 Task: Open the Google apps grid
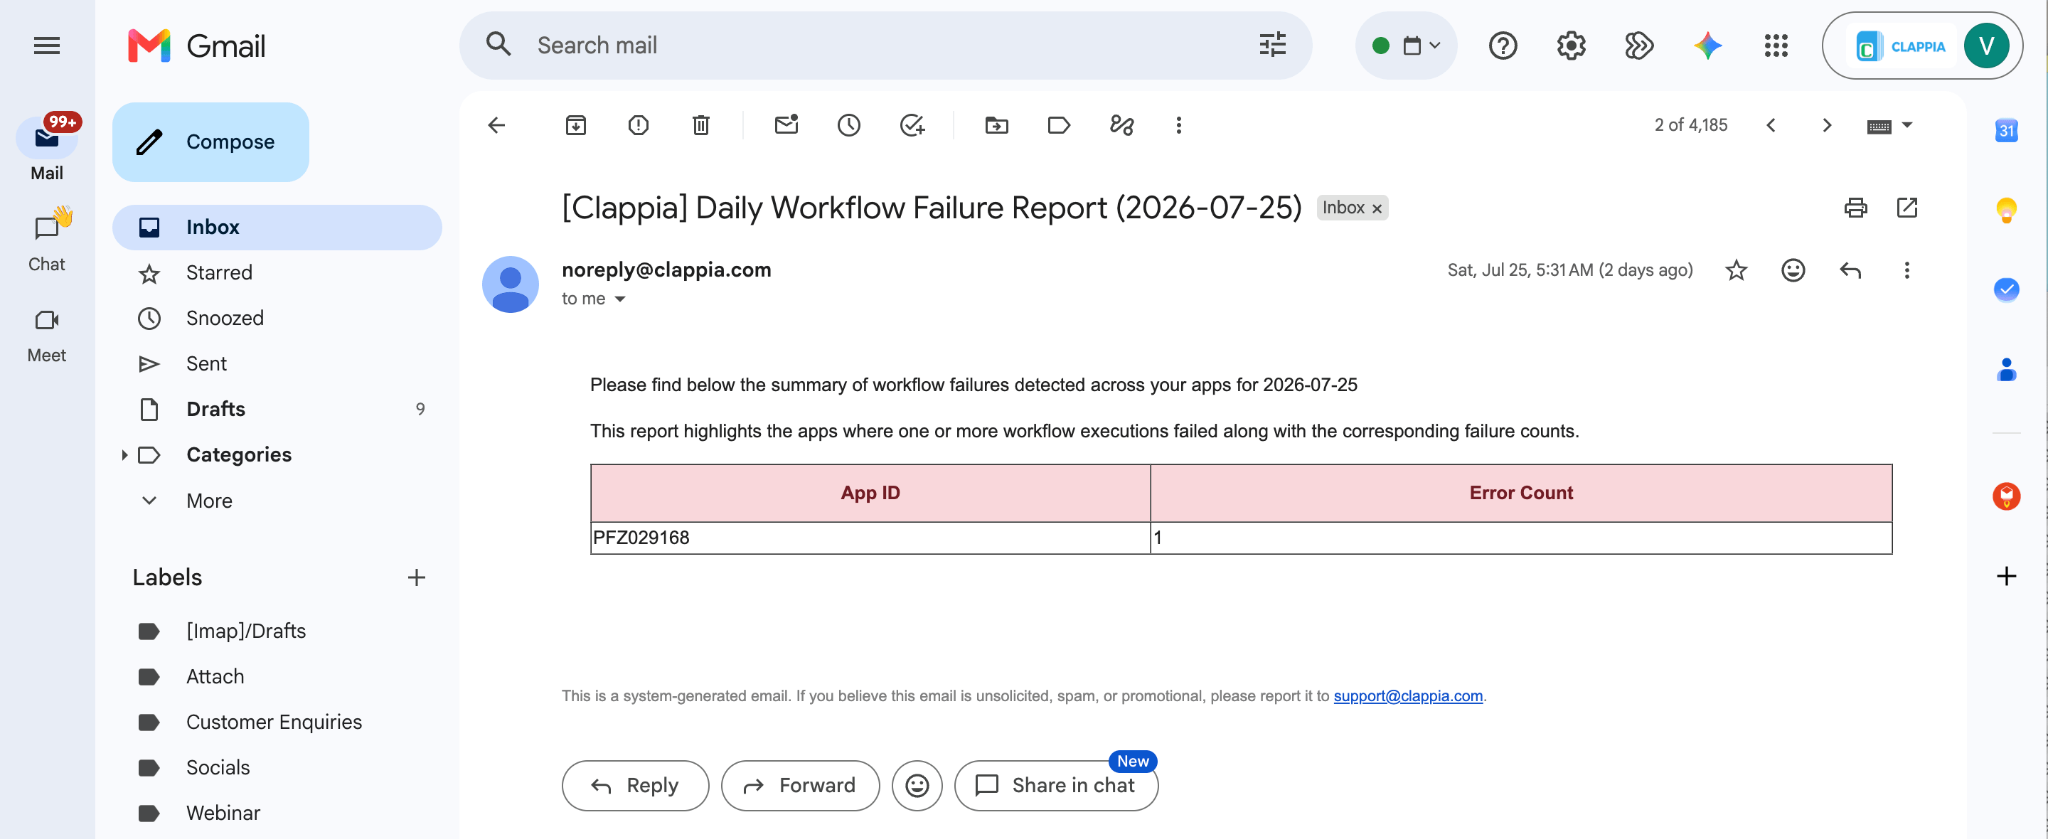[x=1776, y=45]
